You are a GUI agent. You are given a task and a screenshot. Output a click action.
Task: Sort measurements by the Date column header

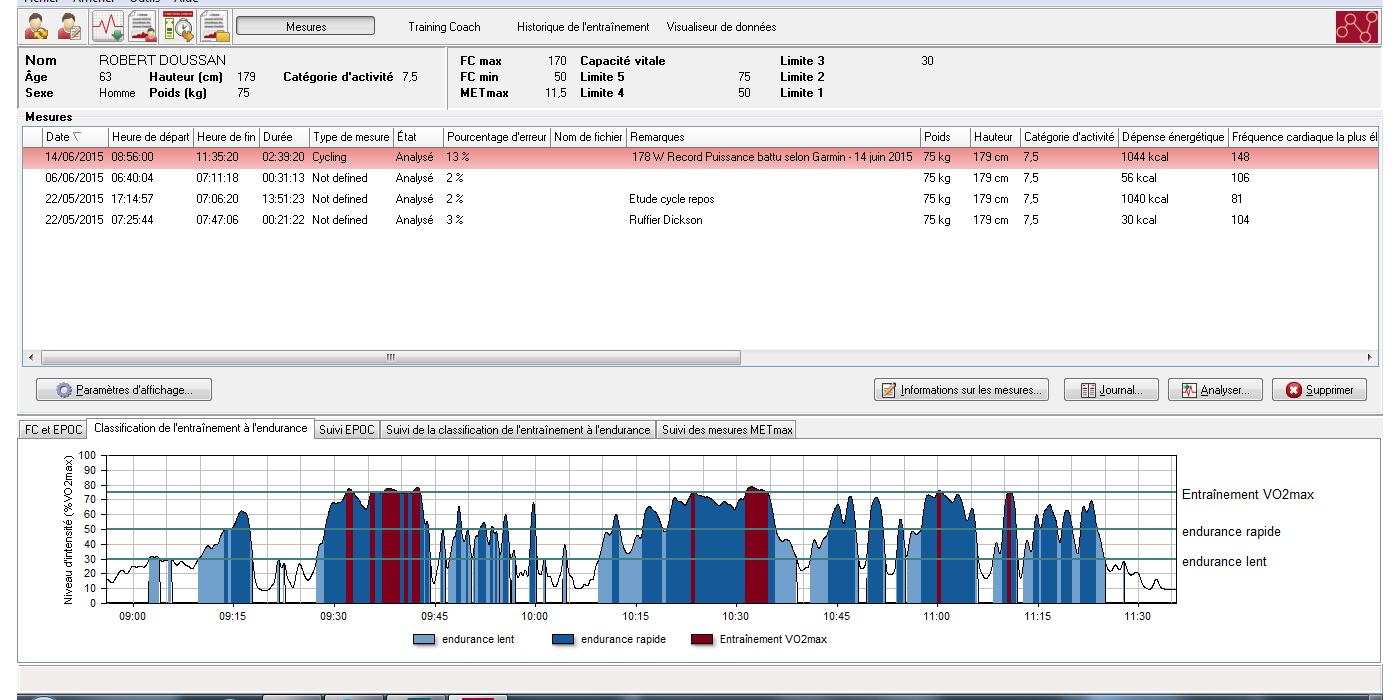pyautogui.click(x=64, y=137)
